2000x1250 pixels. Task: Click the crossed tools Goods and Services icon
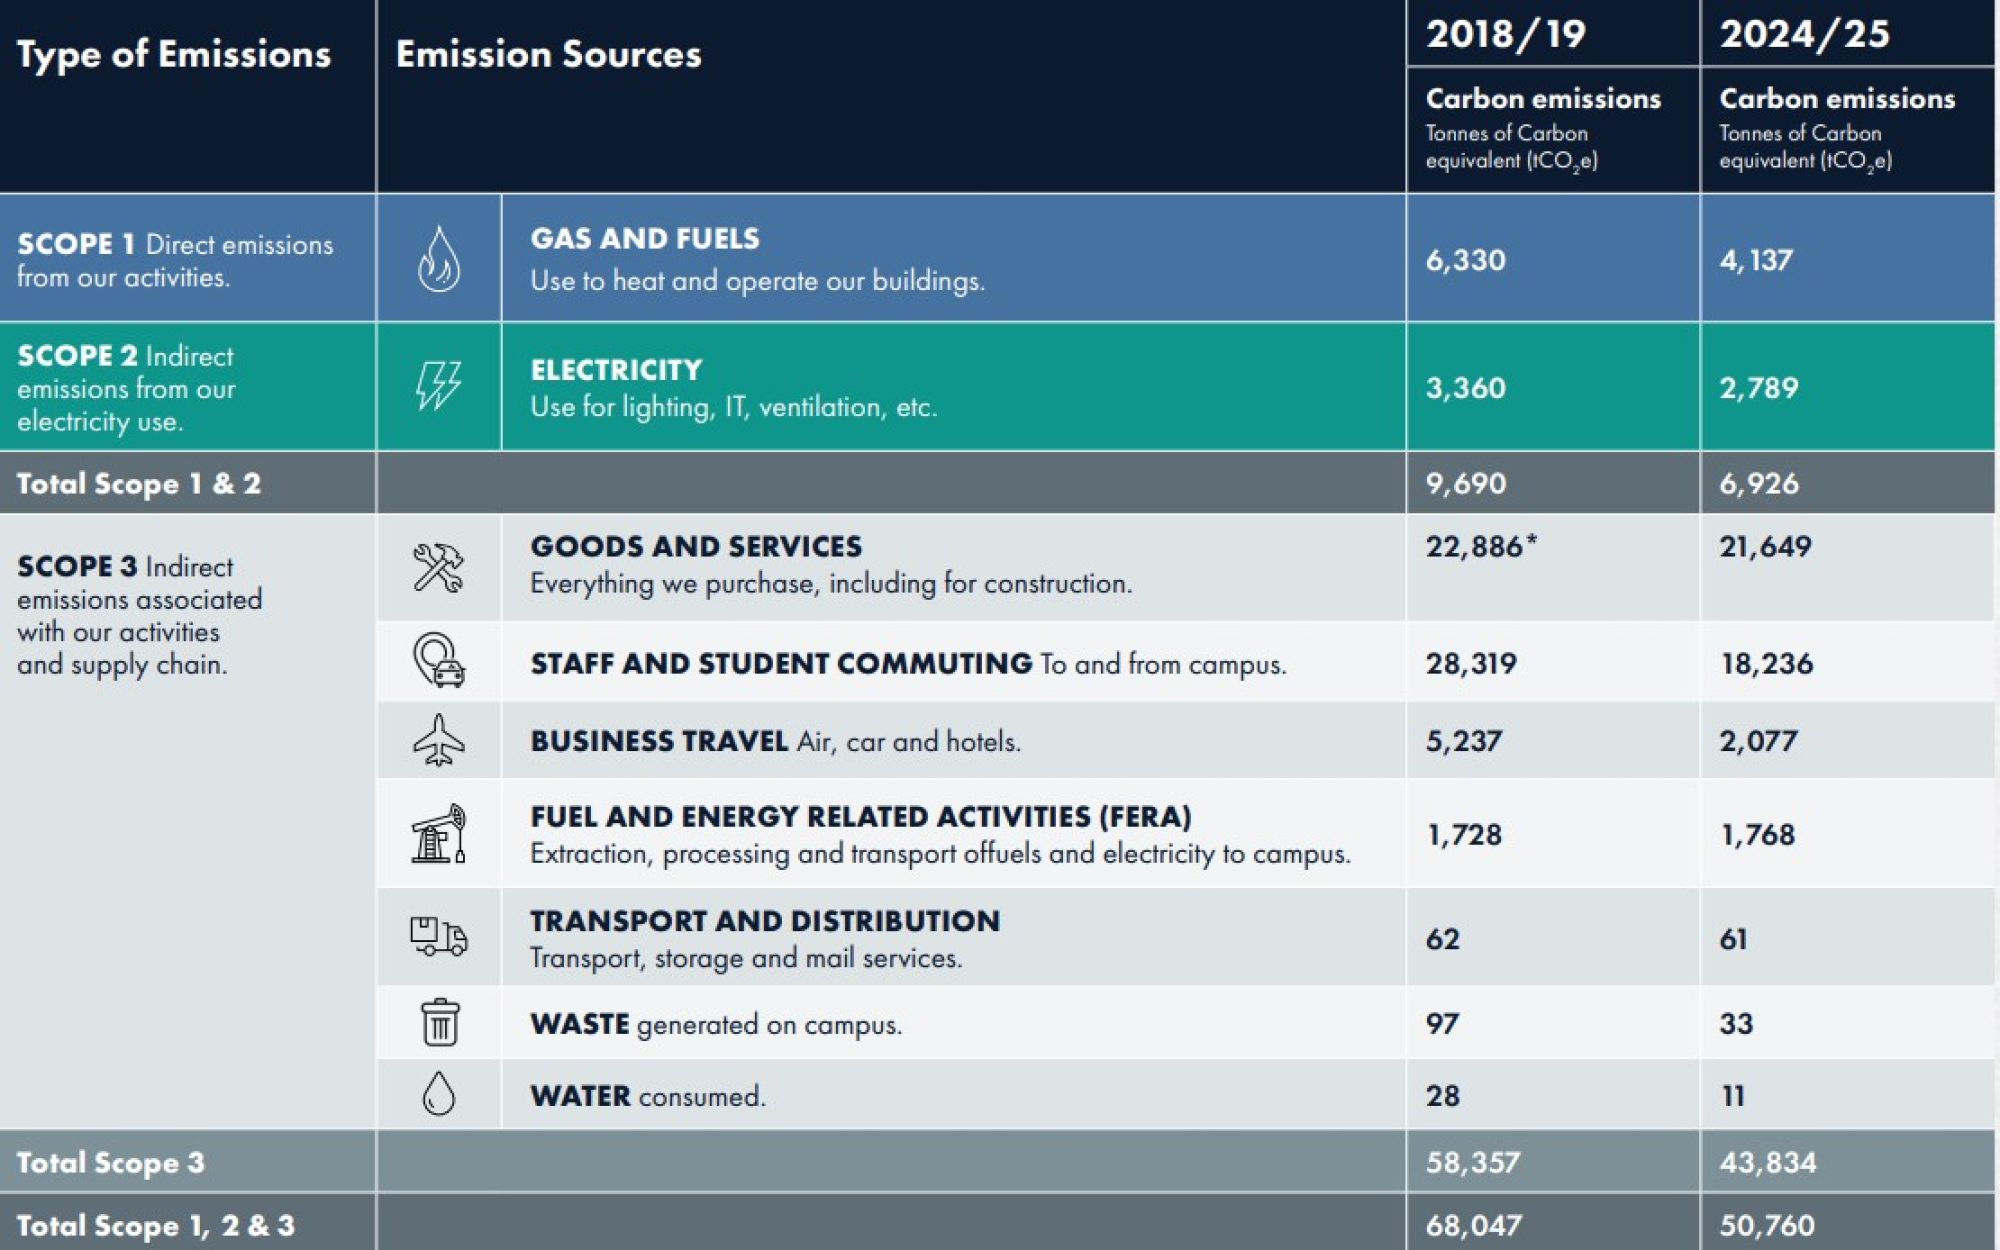(439, 567)
